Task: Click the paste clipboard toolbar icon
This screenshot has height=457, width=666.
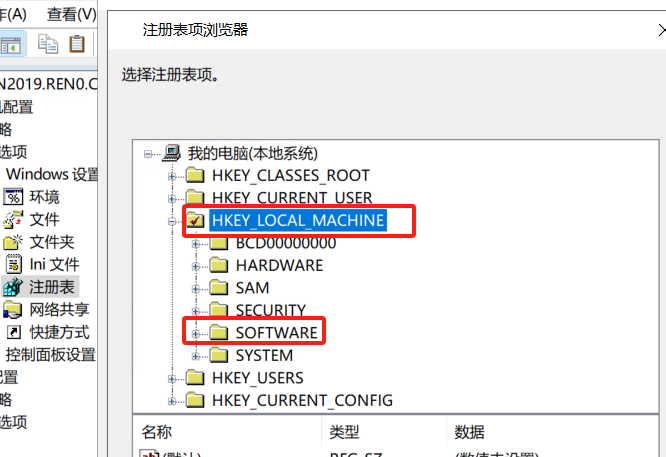Action: point(76,44)
